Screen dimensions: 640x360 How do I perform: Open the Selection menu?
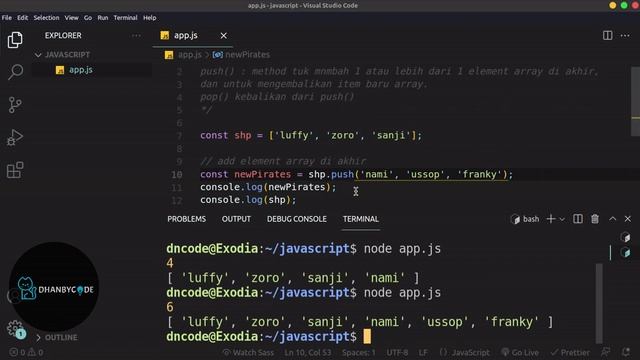[46, 18]
